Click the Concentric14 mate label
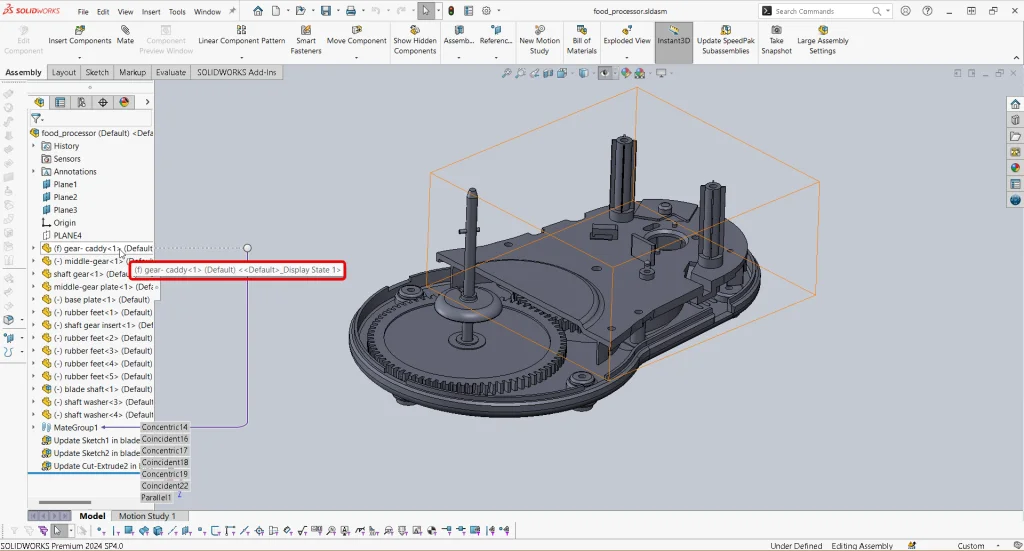Image resolution: width=1024 pixels, height=551 pixels. [x=165, y=427]
